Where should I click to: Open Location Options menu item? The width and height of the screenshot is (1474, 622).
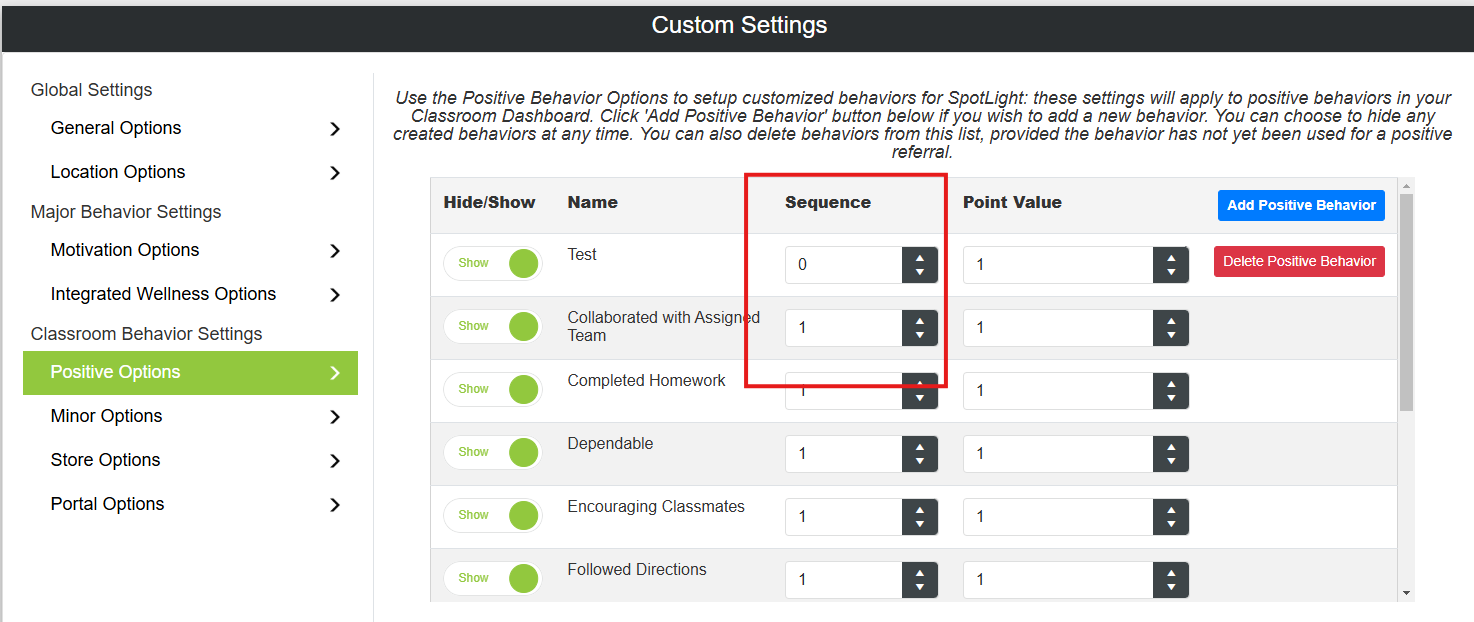click(190, 172)
